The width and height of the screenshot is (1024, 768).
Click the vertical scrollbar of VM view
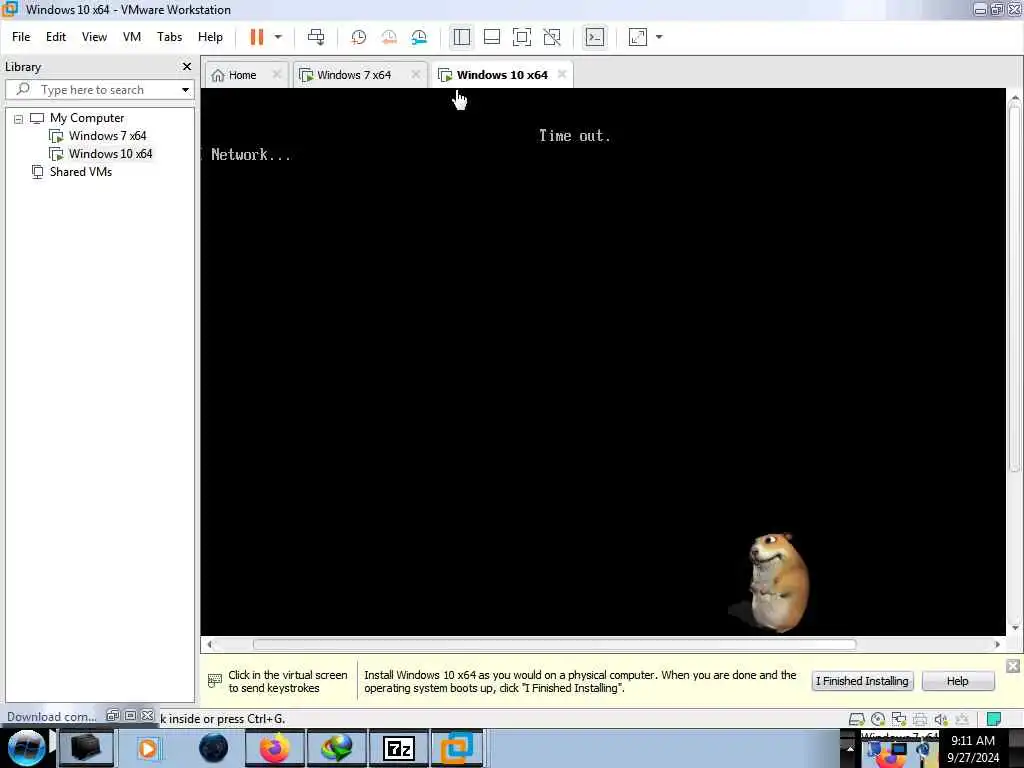(x=1014, y=287)
